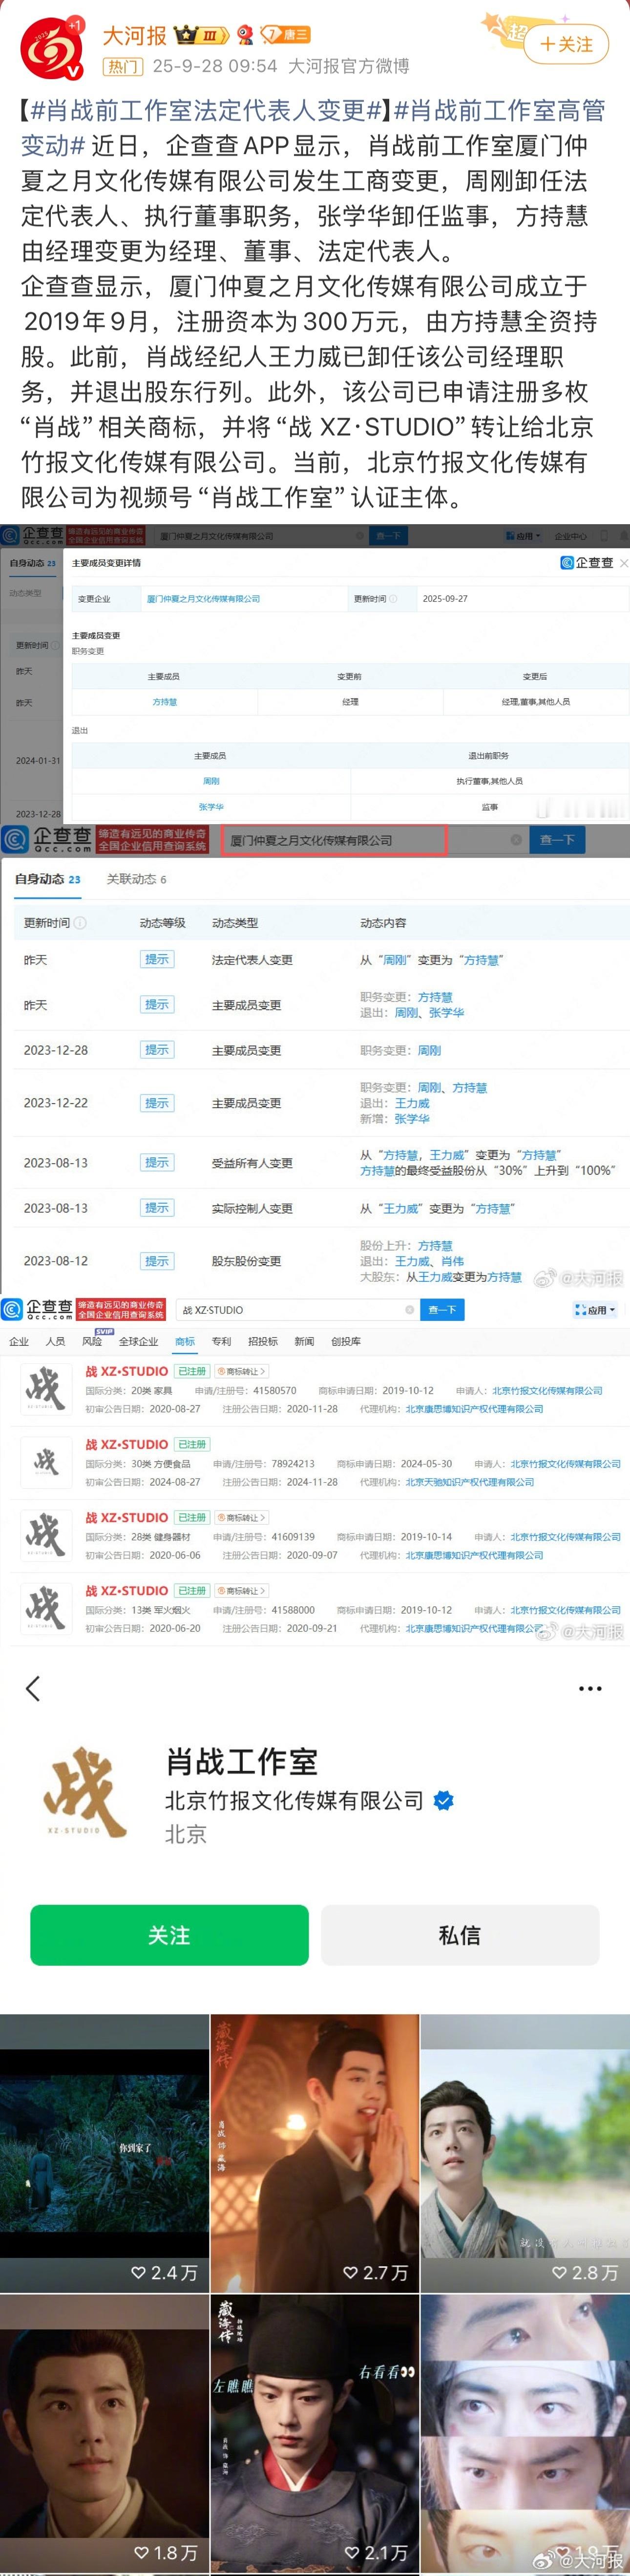Click the 提示 tag in the 法定代表人变更 row
Viewport: 630px width, 2576px height.
[157, 959]
